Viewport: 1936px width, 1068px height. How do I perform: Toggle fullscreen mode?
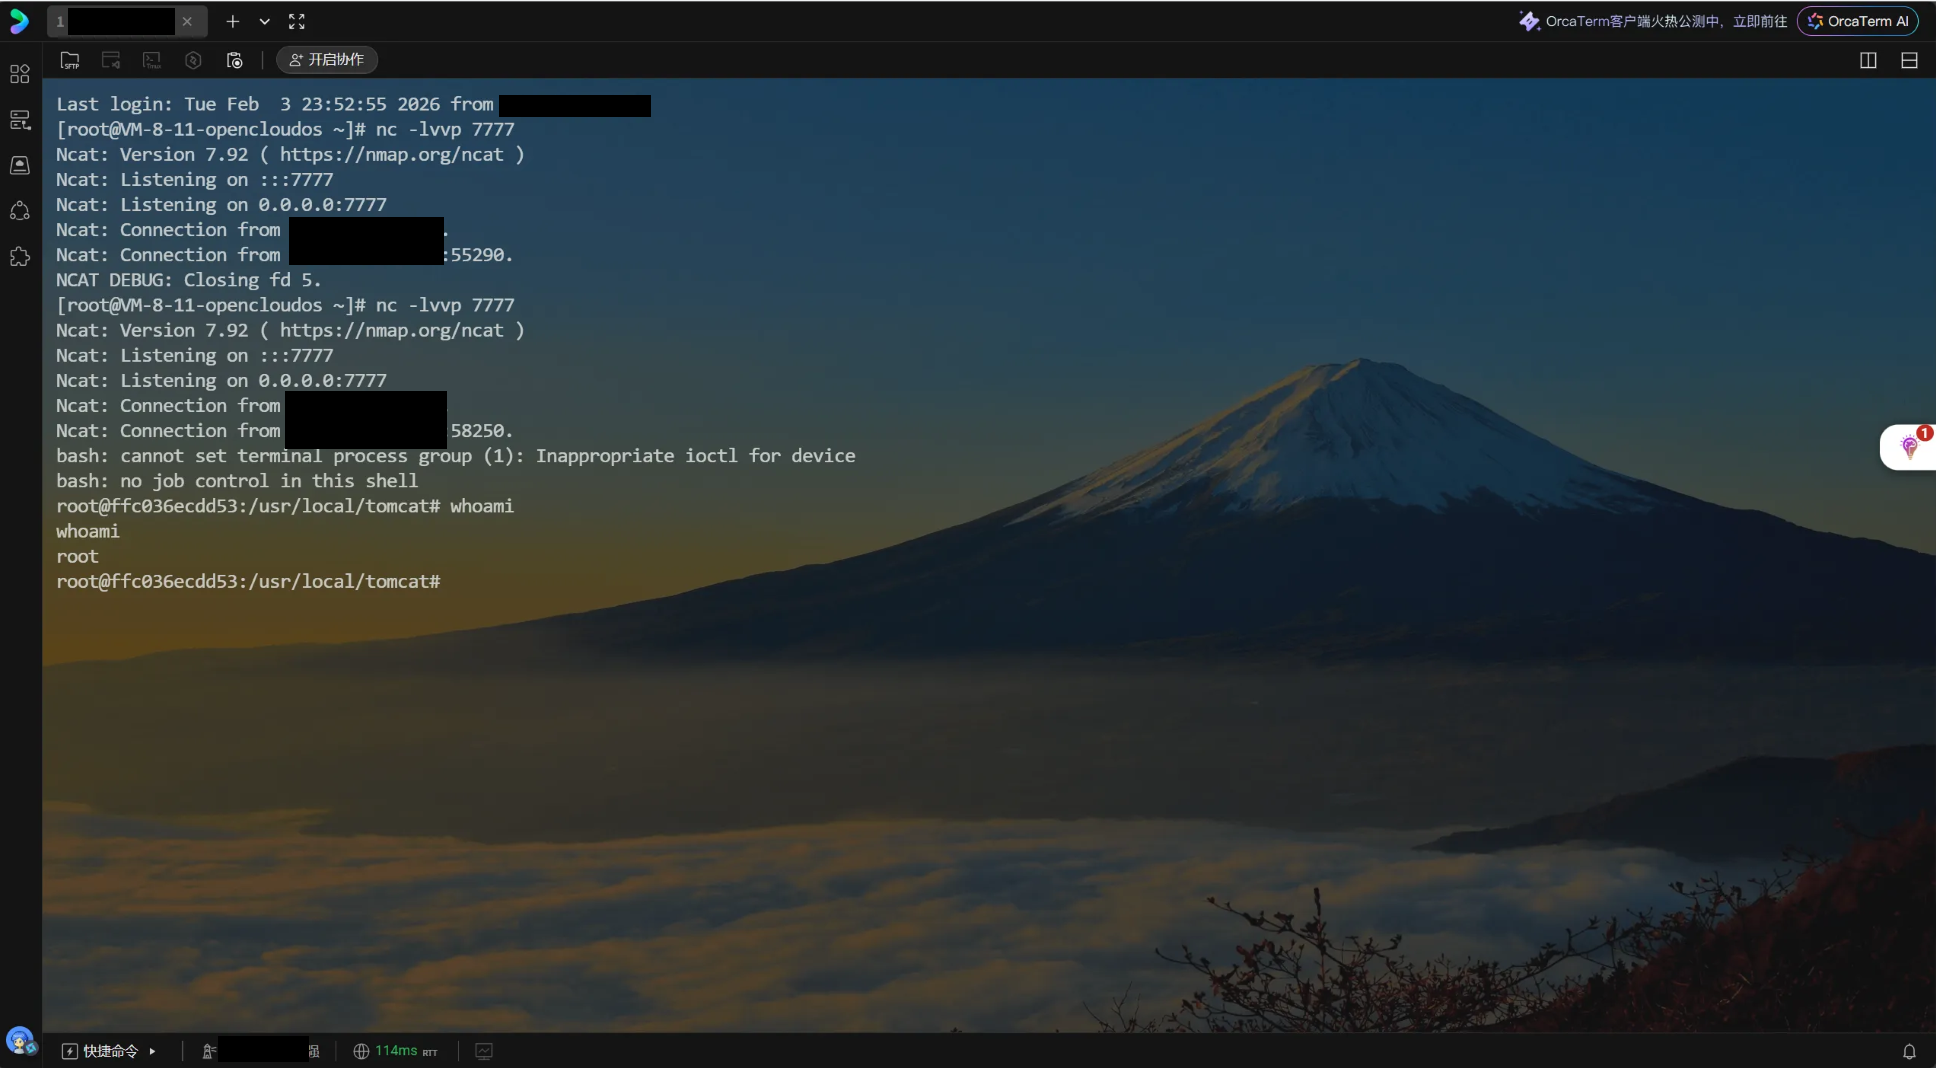(297, 21)
